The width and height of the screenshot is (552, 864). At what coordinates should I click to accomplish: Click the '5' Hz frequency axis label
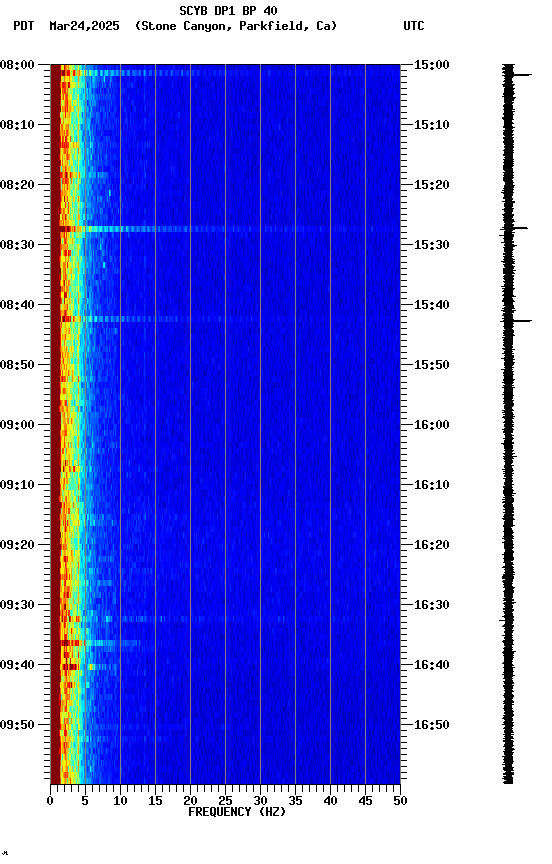point(85,801)
